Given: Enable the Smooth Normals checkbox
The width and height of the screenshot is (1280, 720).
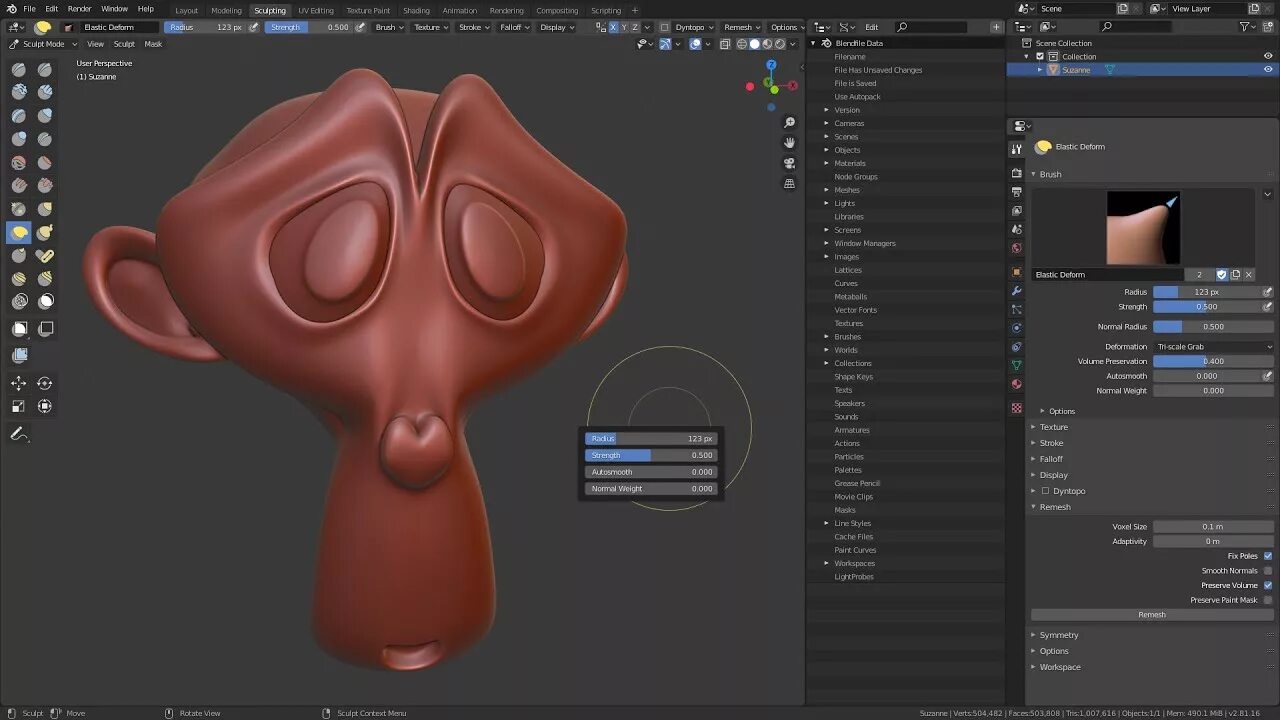Looking at the screenshot, I should pyautogui.click(x=1268, y=571).
